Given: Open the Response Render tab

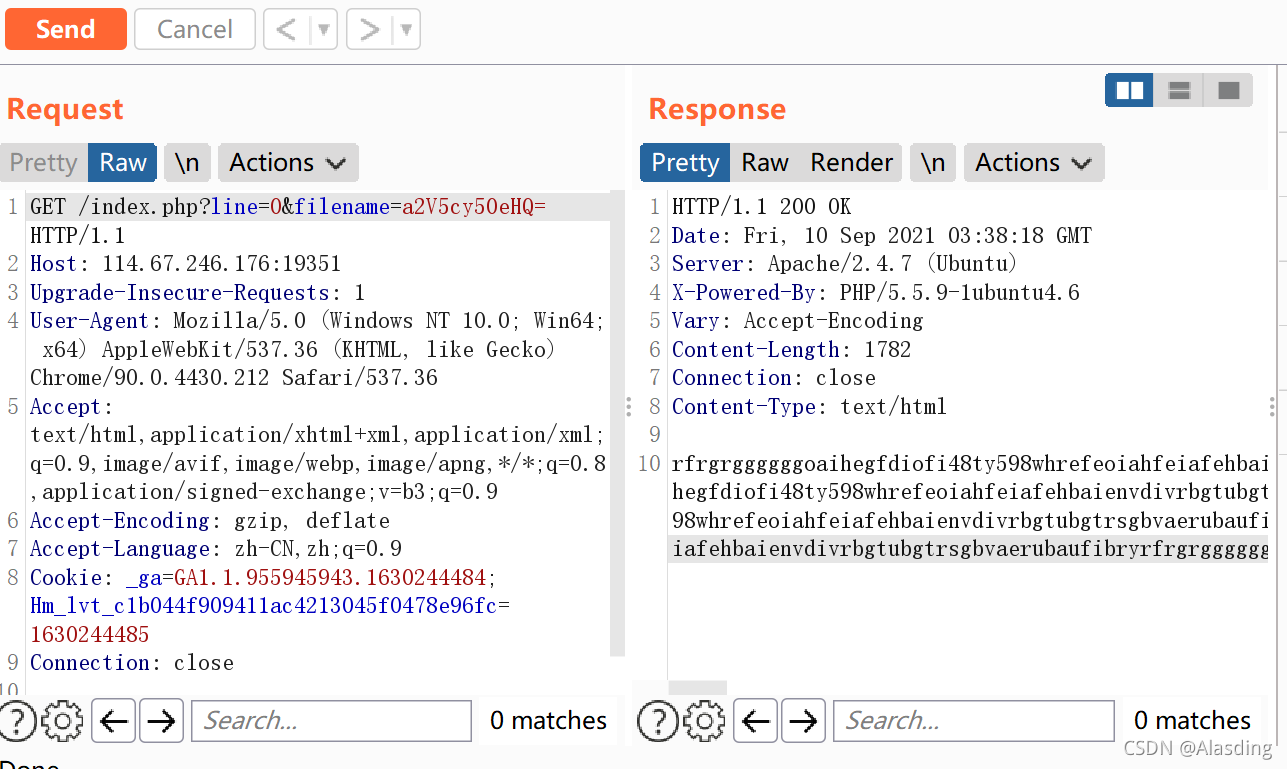Looking at the screenshot, I should point(851,162).
